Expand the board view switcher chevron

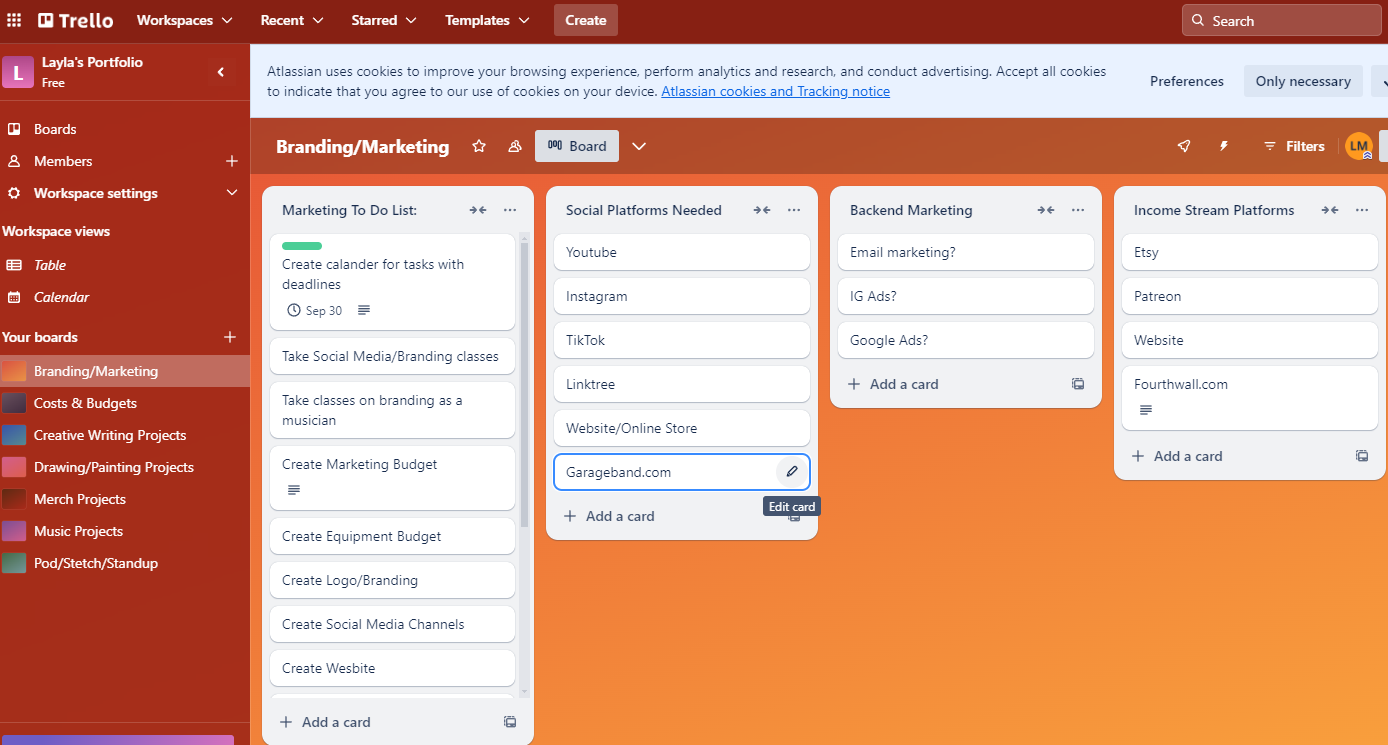pyautogui.click(x=639, y=146)
